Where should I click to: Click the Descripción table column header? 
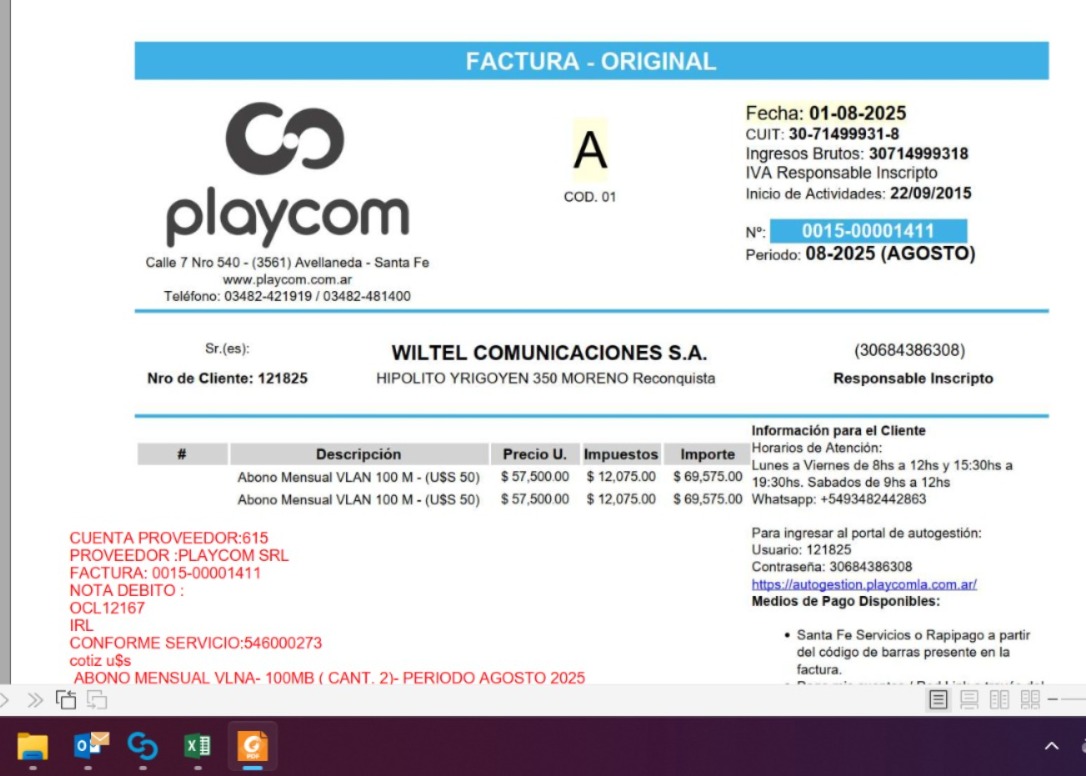click(358, 454)
